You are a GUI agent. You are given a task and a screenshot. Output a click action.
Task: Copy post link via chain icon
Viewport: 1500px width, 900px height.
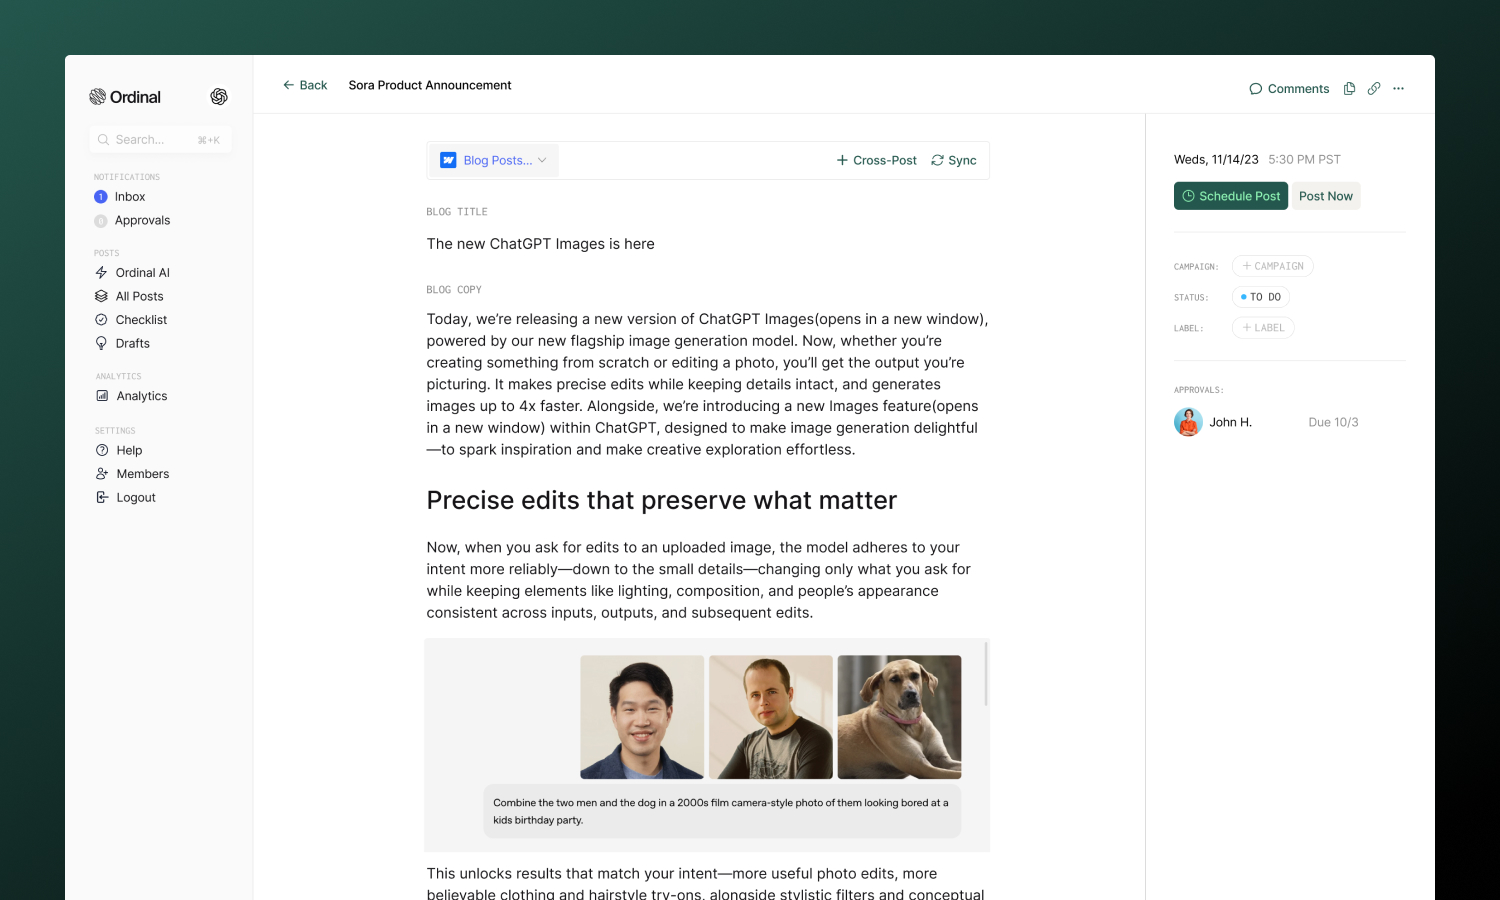point(1374,89)
